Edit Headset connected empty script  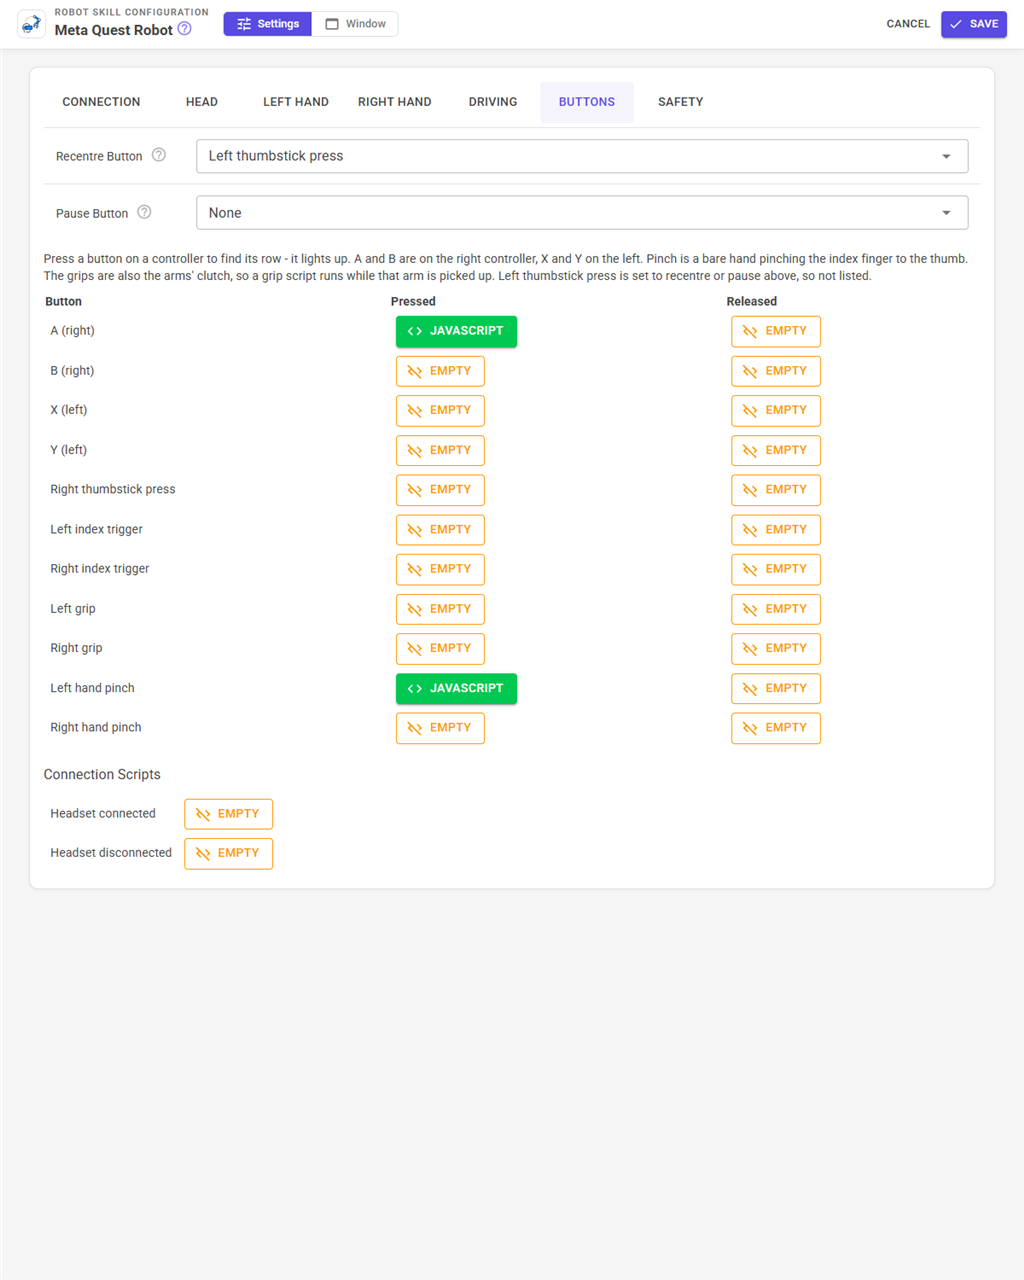(x=228, y=814)
